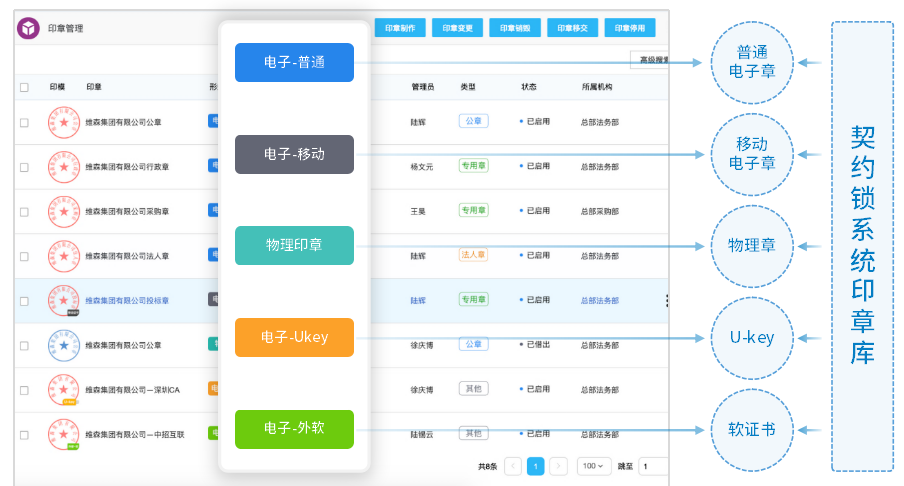Screen dimensions: 904x486
Task: Click the 所属机构 column header
Action: pos(597,86)
